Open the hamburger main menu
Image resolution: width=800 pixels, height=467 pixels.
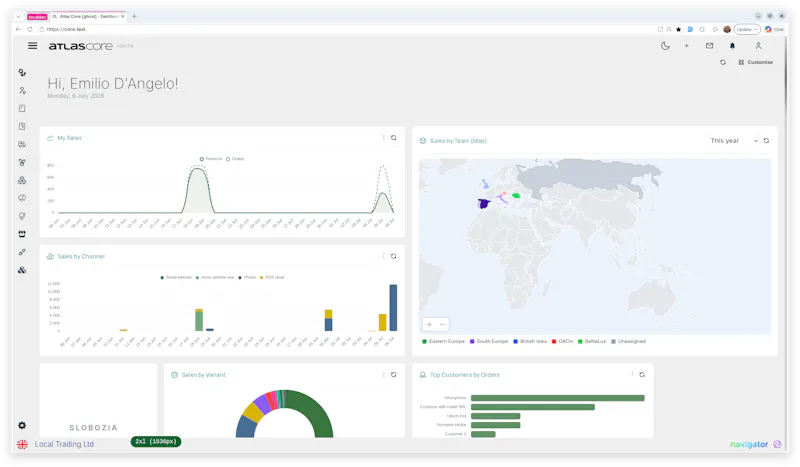point(33,46)
